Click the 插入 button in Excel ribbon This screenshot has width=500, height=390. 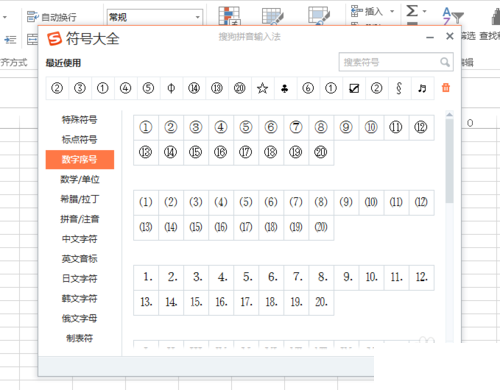pos(367,11)
